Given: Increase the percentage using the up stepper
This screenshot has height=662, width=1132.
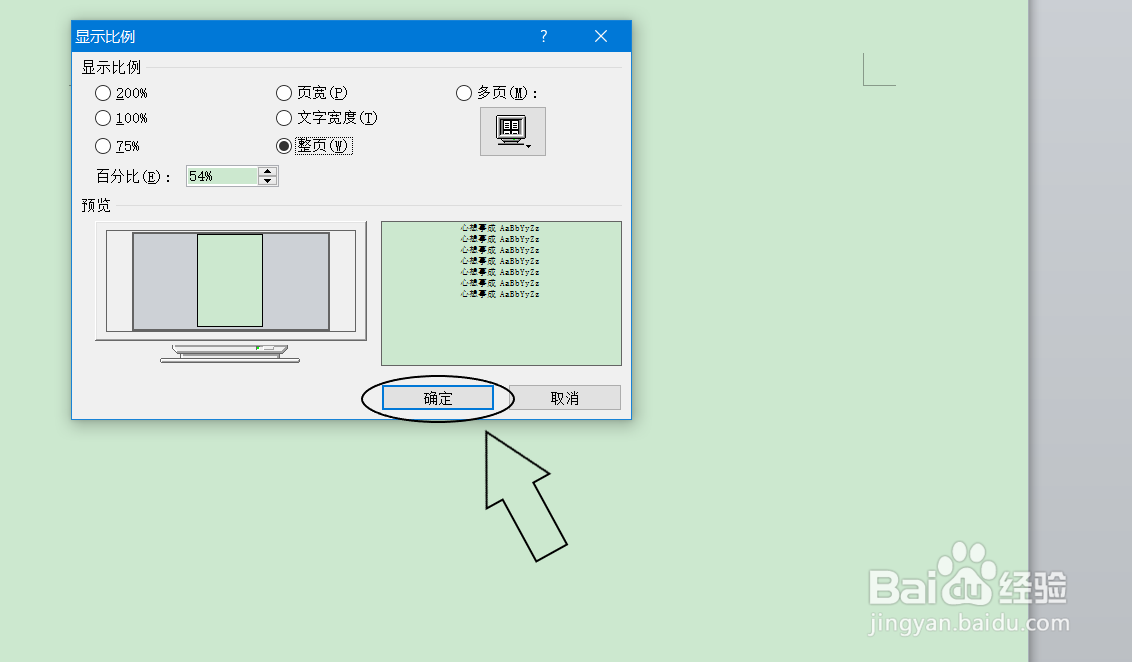Looking at the screenshot, I should (267, 170).
